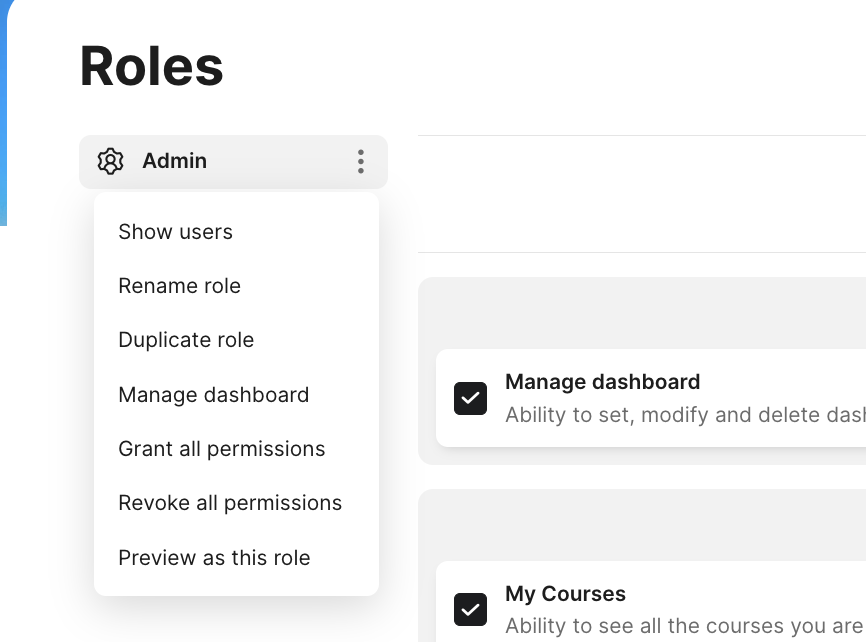Select the Admin role name
Image resolution: width=866 pixels, height=642 pixels.
click(175, 161)
